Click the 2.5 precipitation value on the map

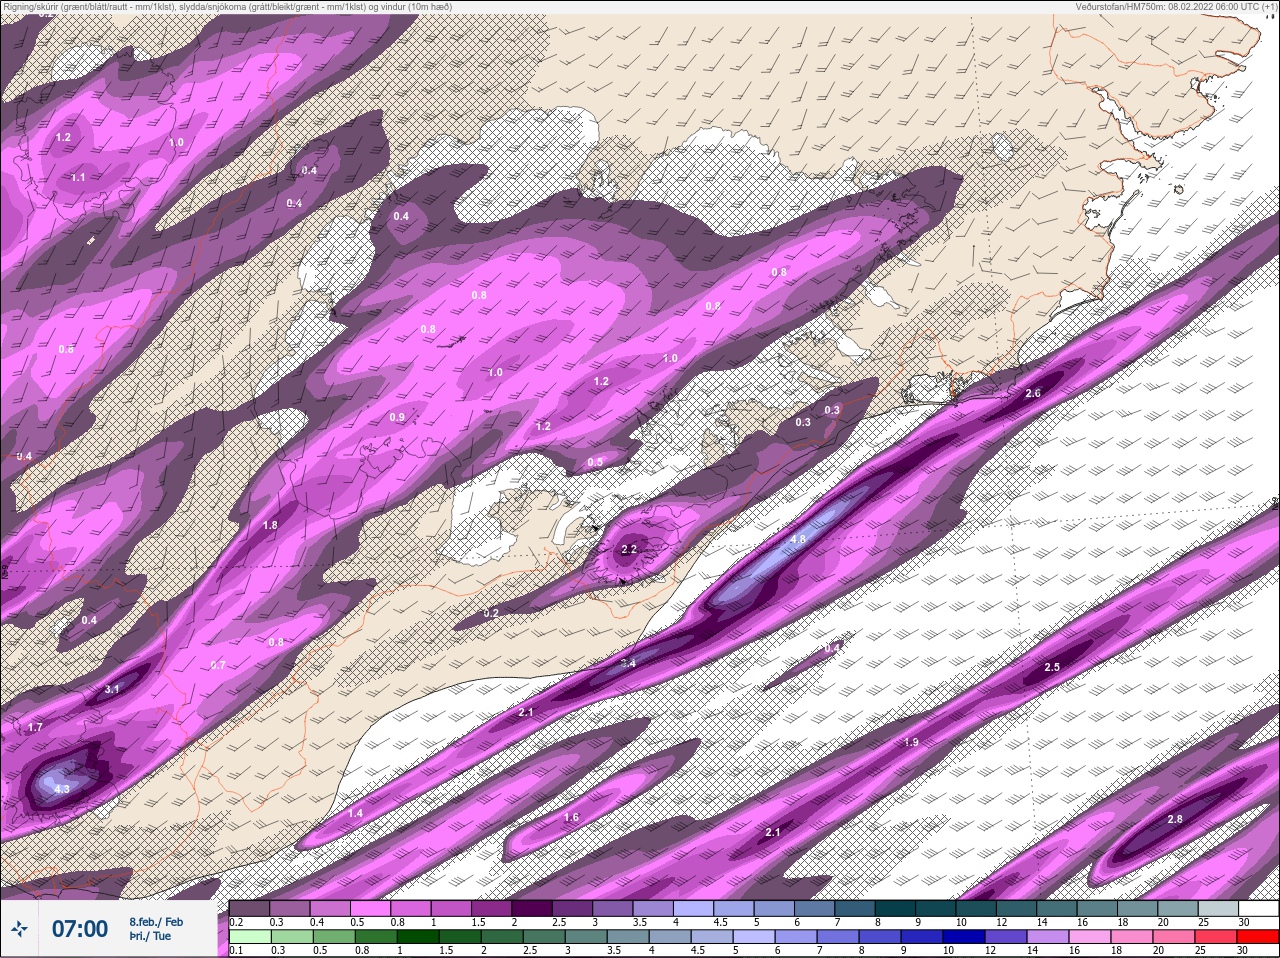[x=1052, y=667]
